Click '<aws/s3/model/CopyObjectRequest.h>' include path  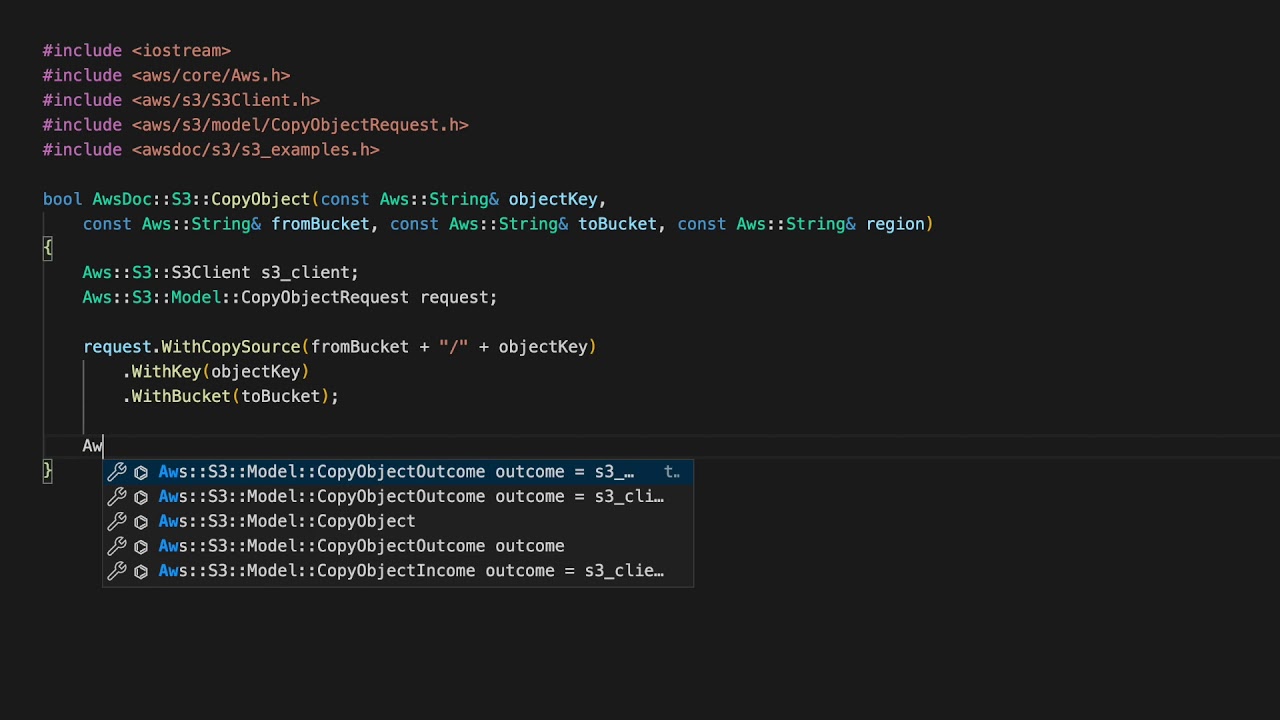pos(300,125)
